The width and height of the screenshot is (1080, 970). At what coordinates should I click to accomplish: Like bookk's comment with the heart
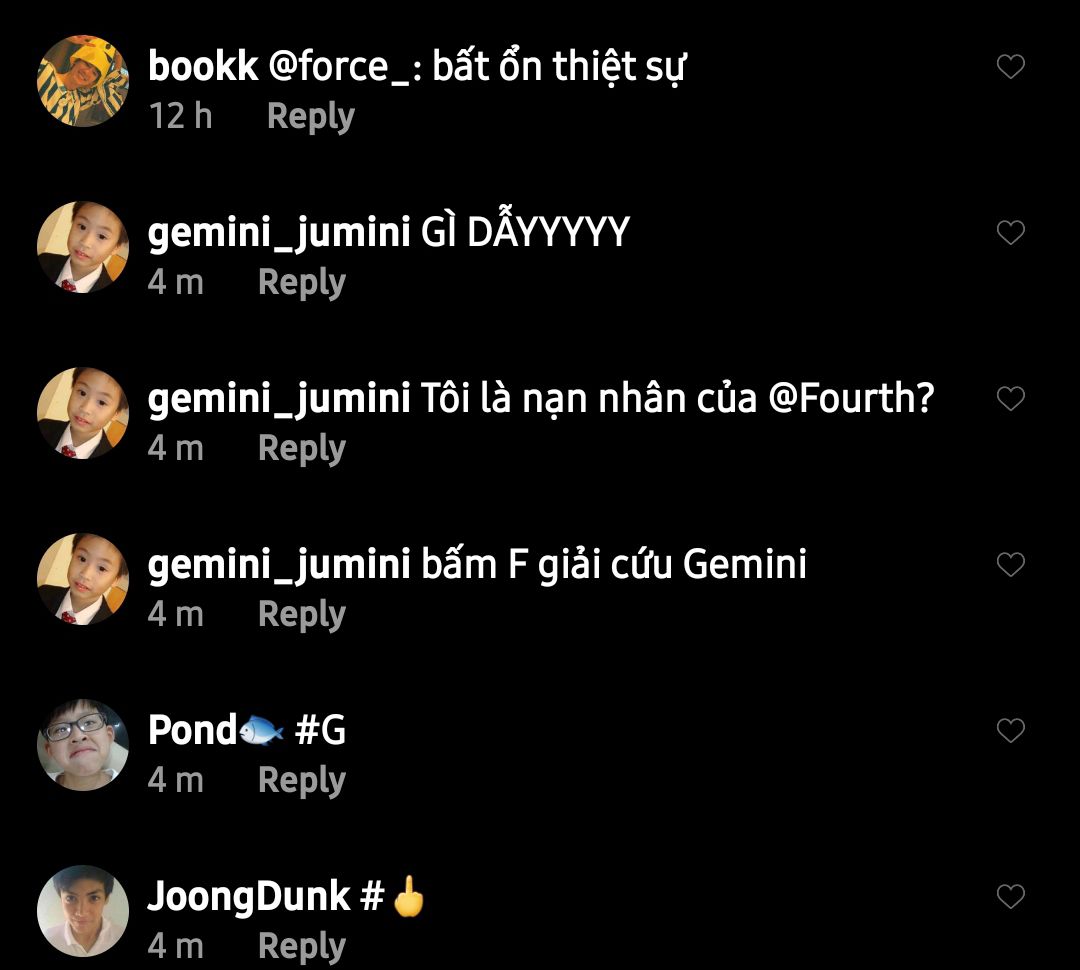(x=1011, y=67)
